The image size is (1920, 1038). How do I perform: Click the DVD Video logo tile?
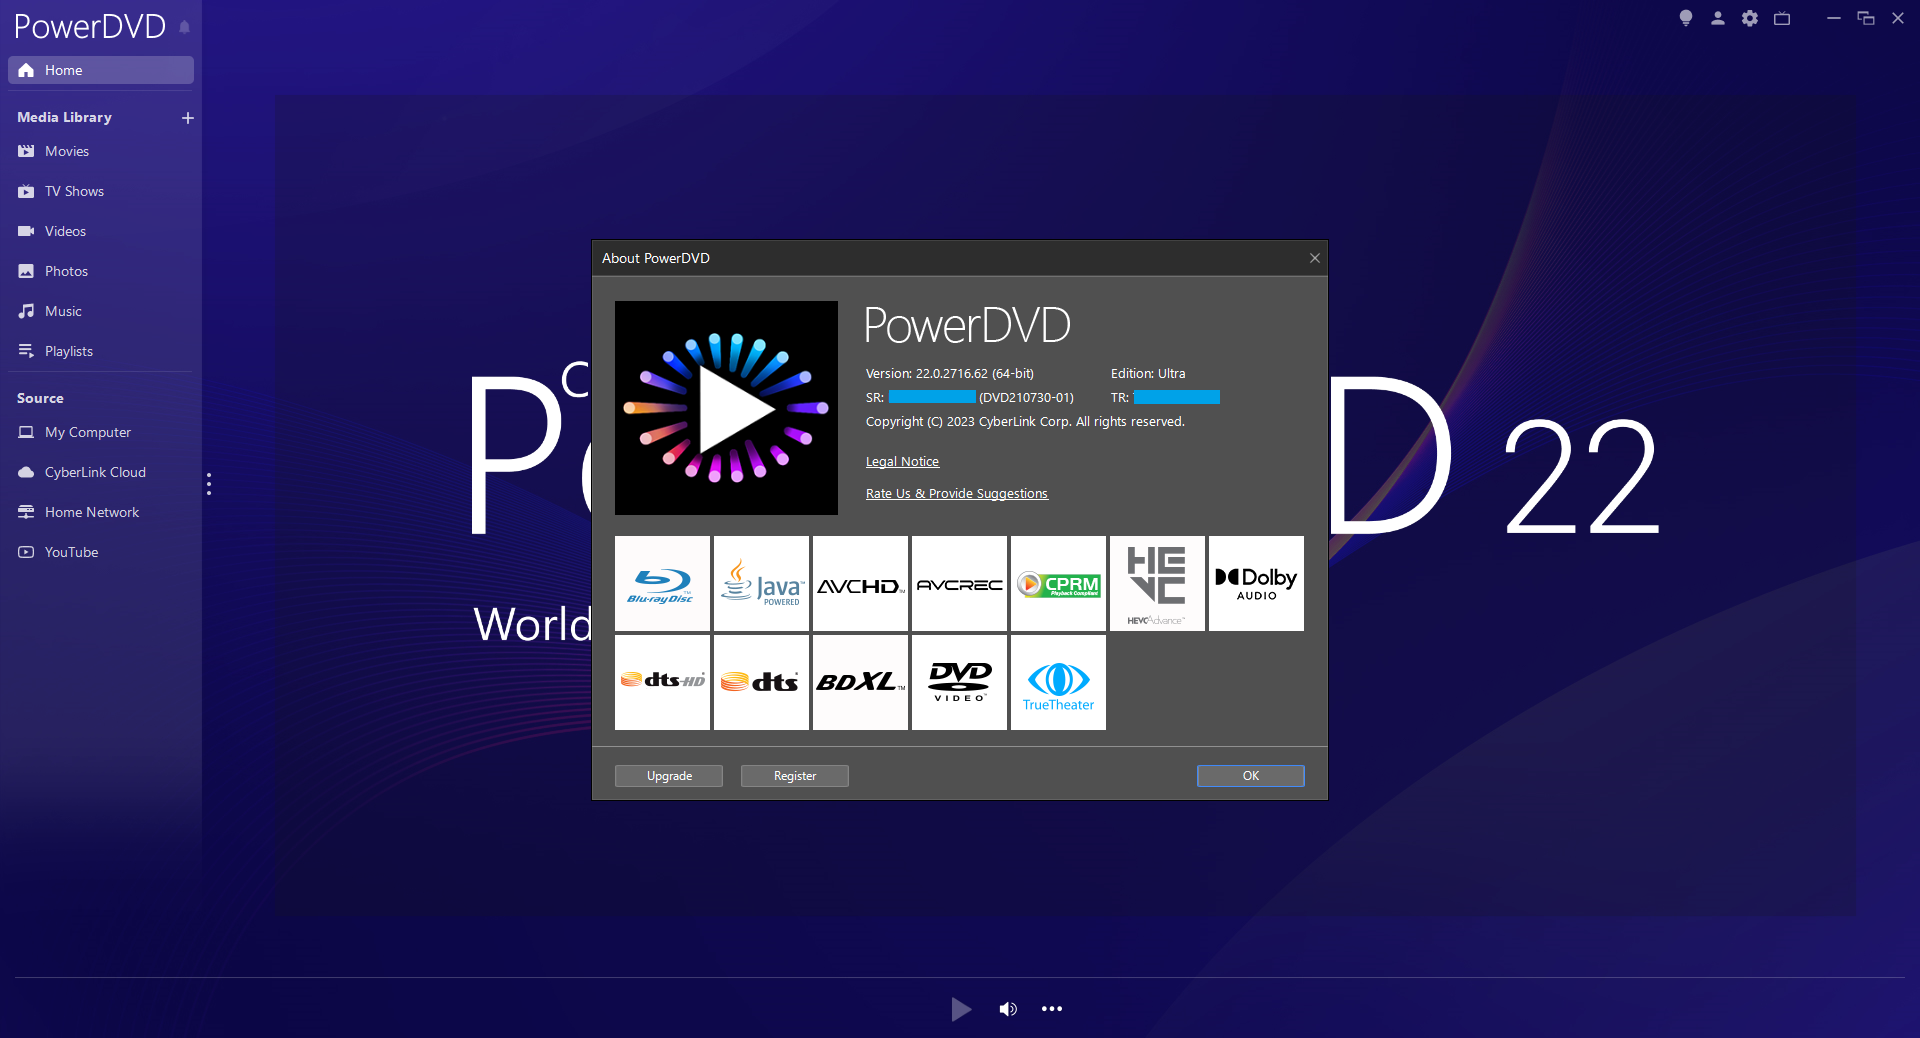(x=959, y=682)
